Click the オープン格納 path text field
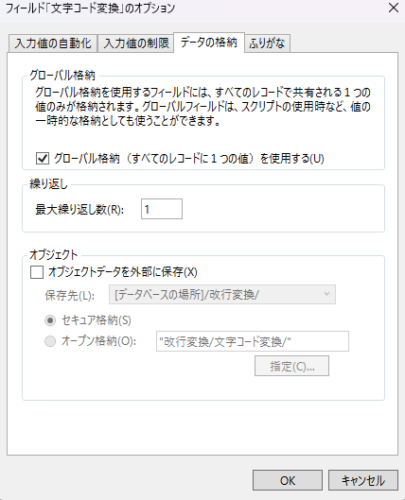This screenshot has height=500, width=405. 252,341
